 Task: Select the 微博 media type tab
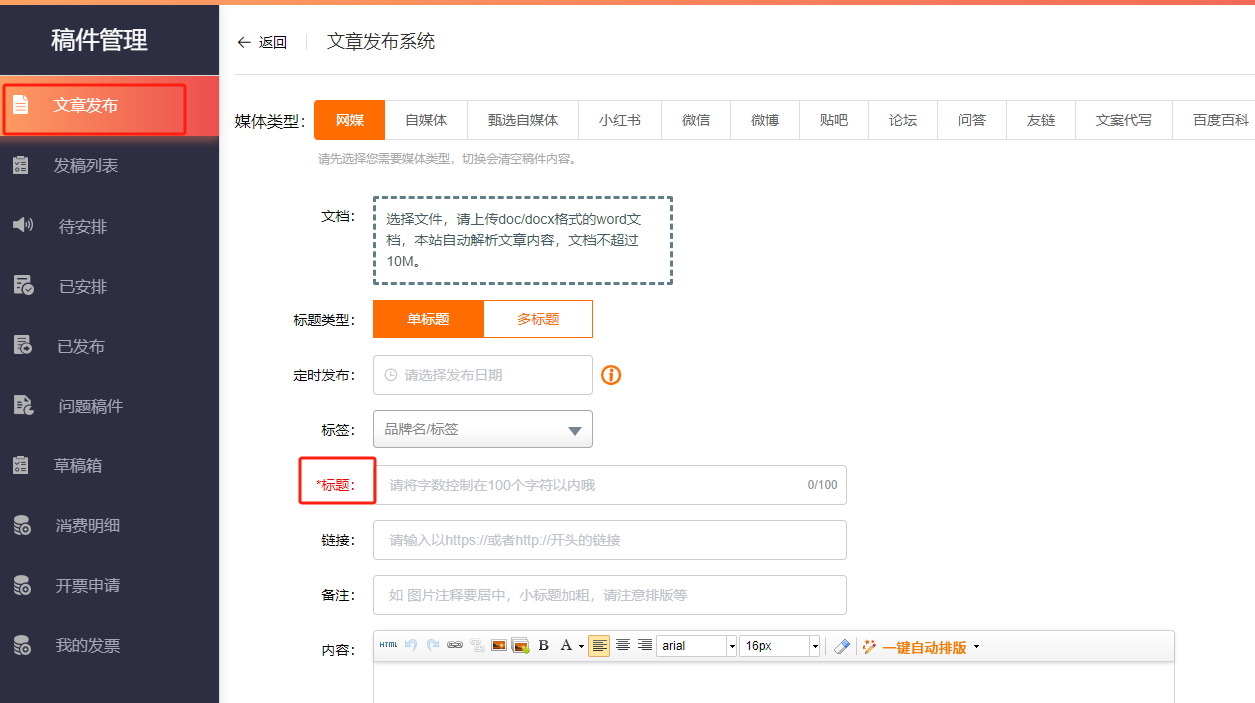[x=765, y=120]
